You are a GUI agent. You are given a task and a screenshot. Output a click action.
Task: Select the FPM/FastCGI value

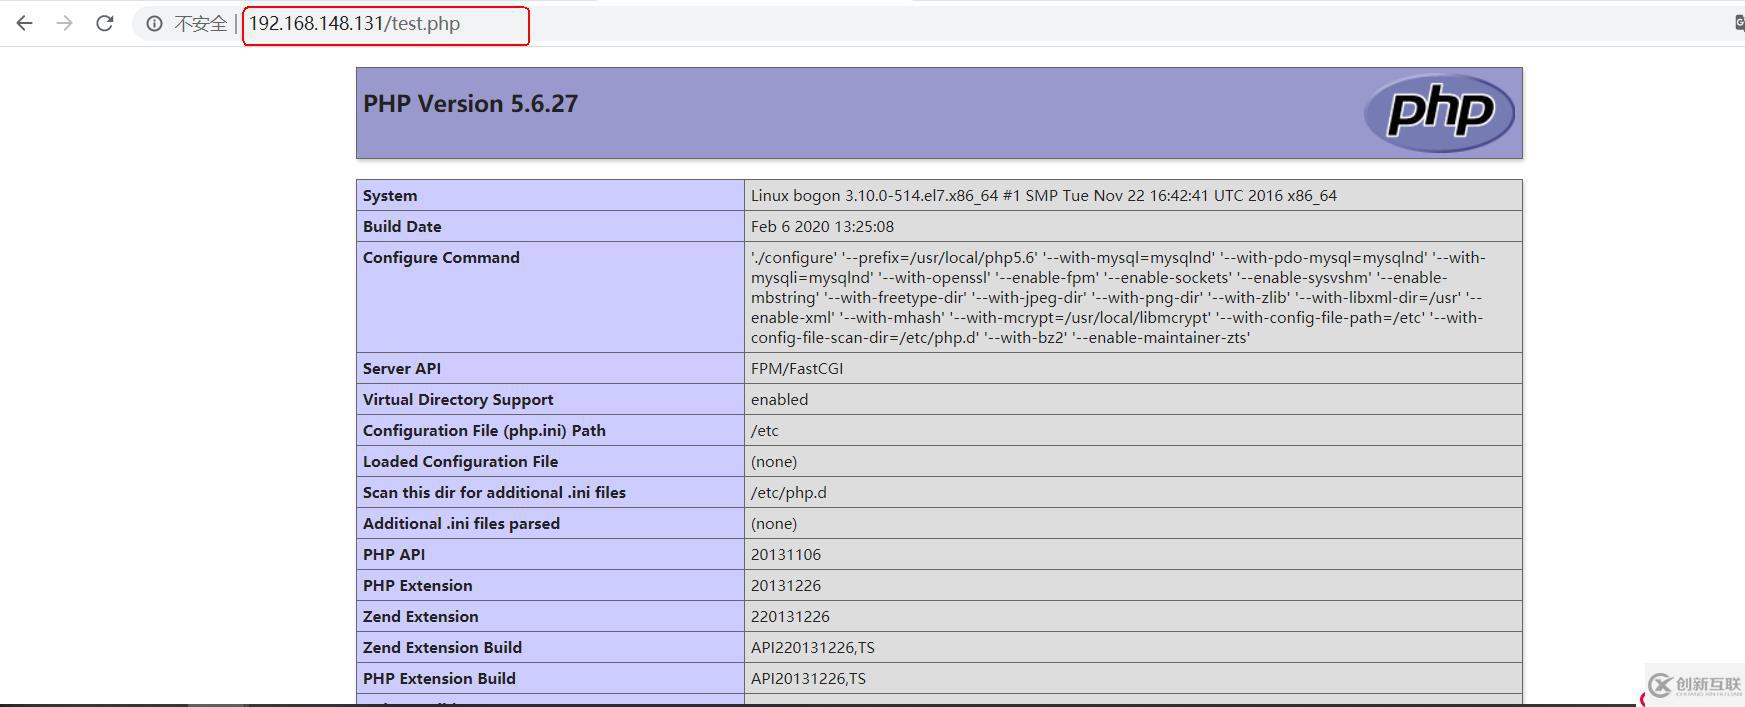797,369
